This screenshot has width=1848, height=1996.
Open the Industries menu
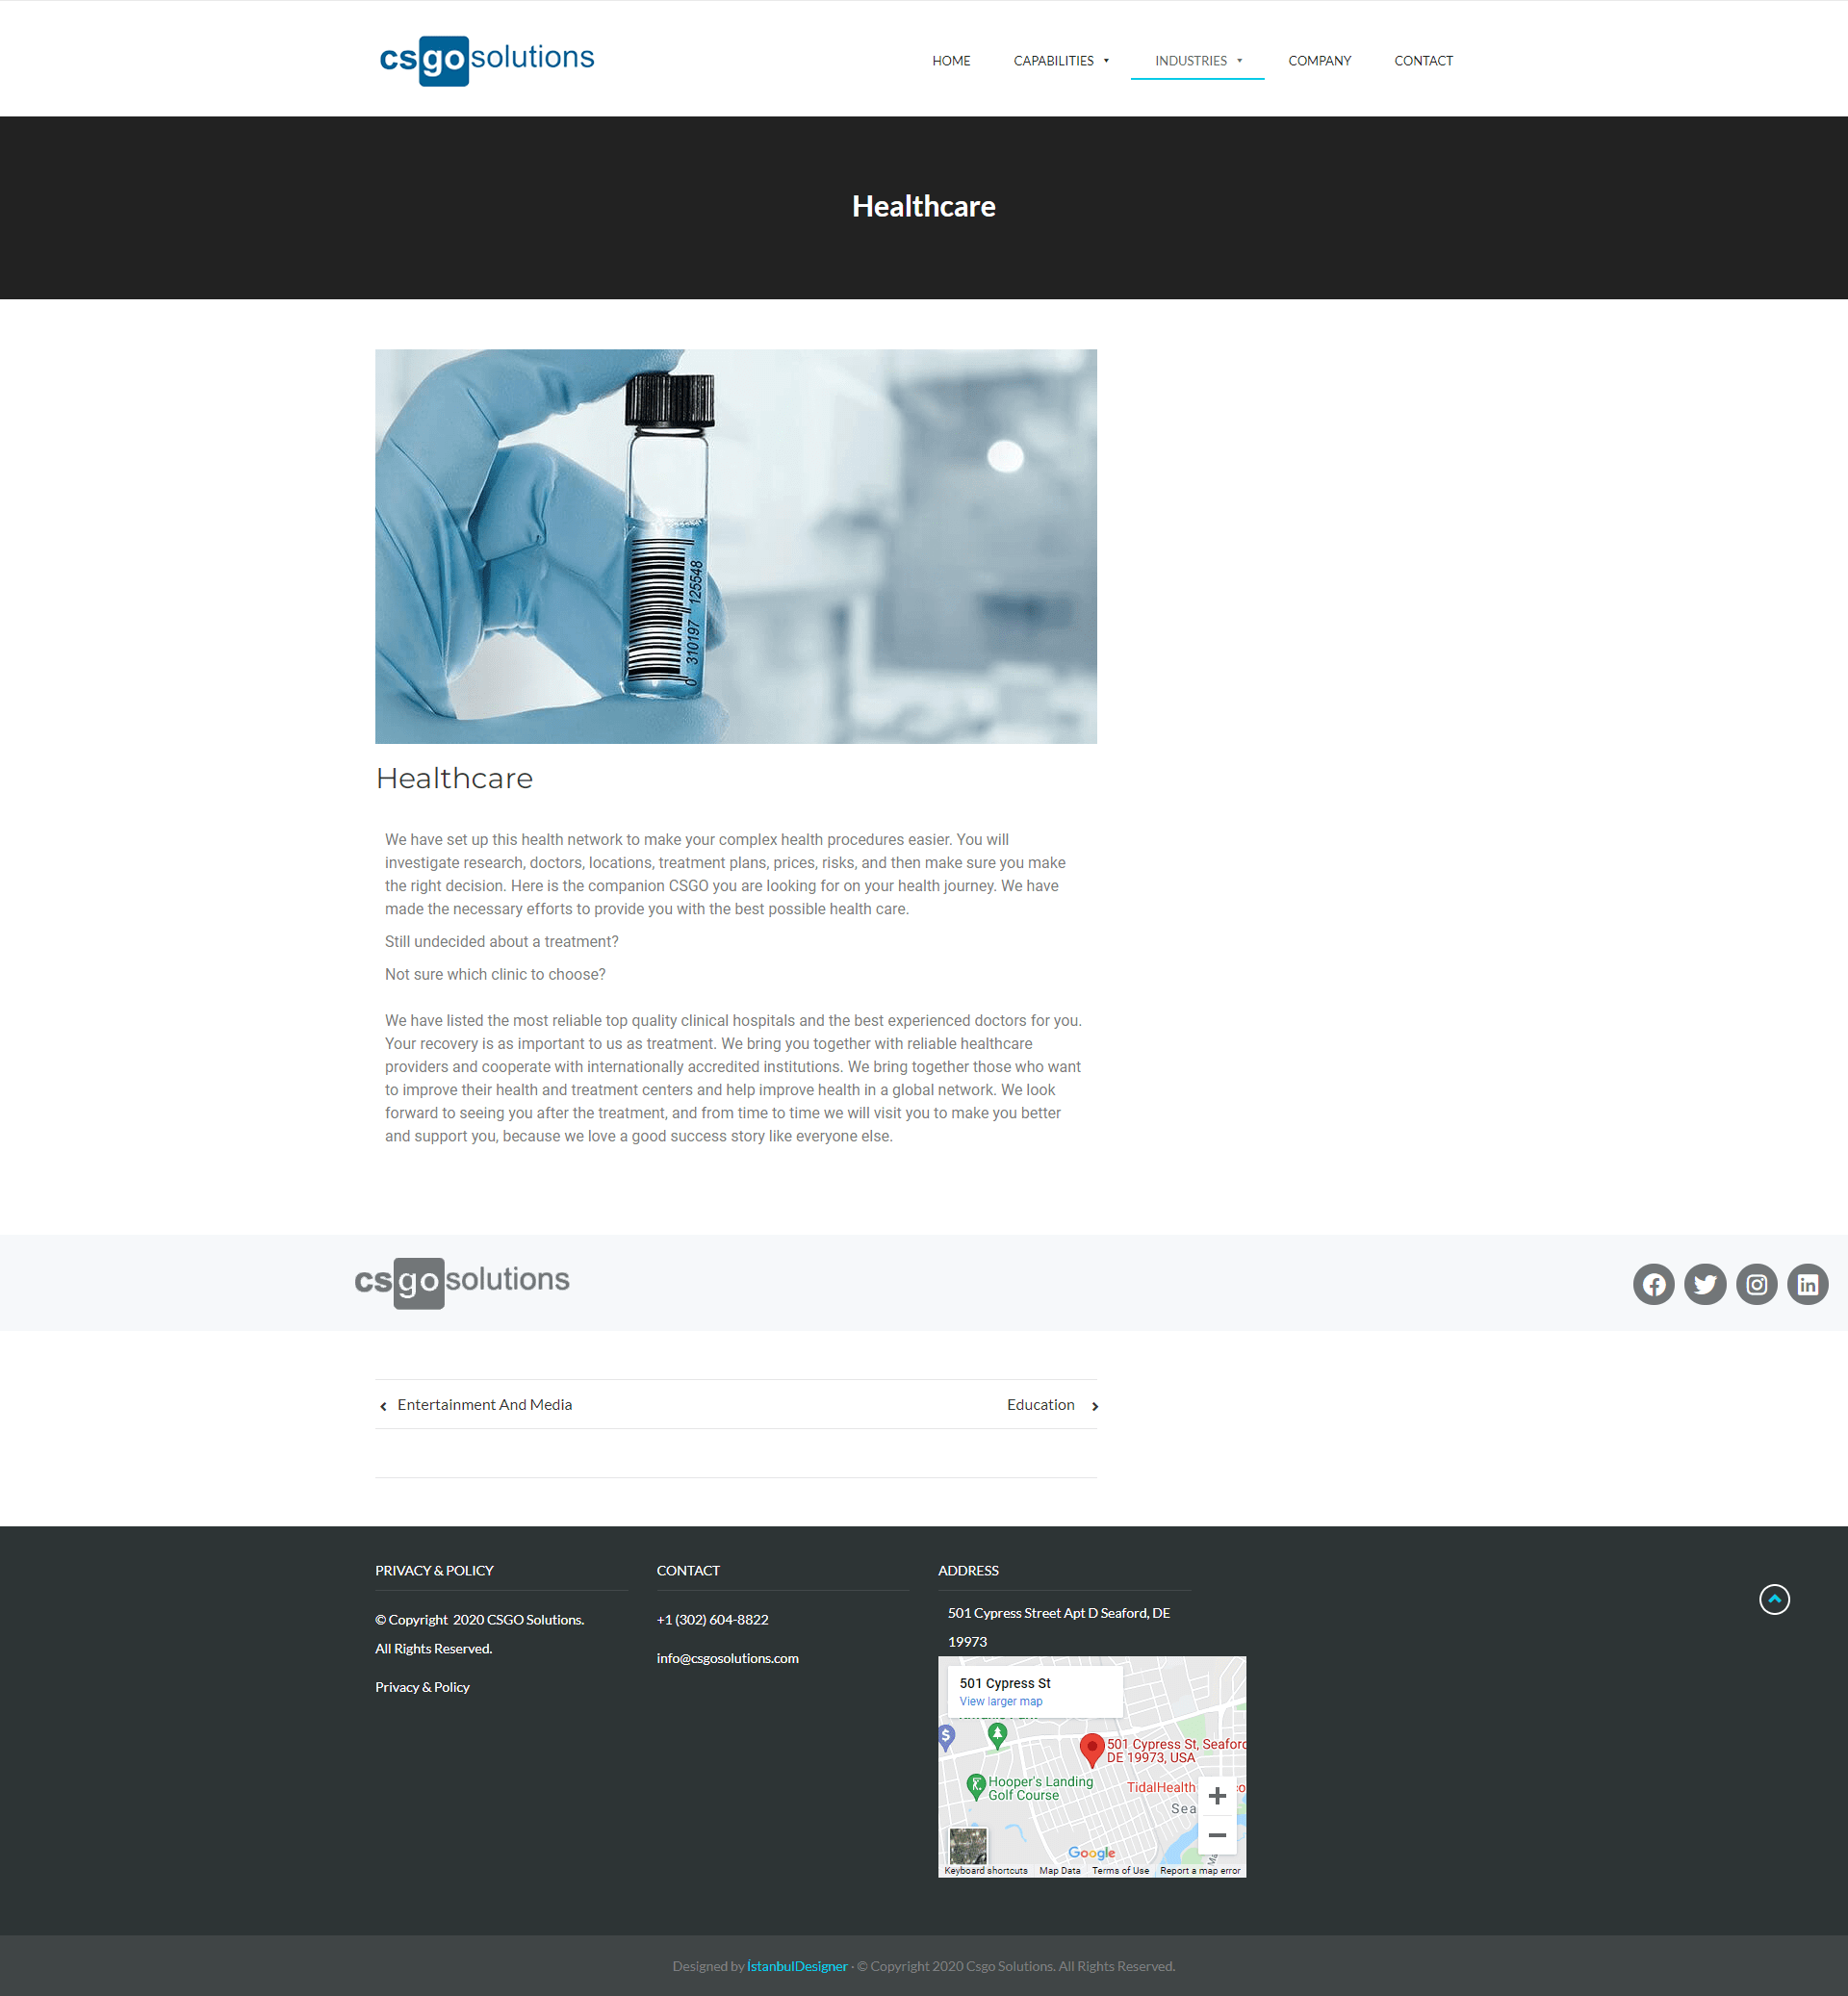pyautogui.click(x=1190, y=61)
